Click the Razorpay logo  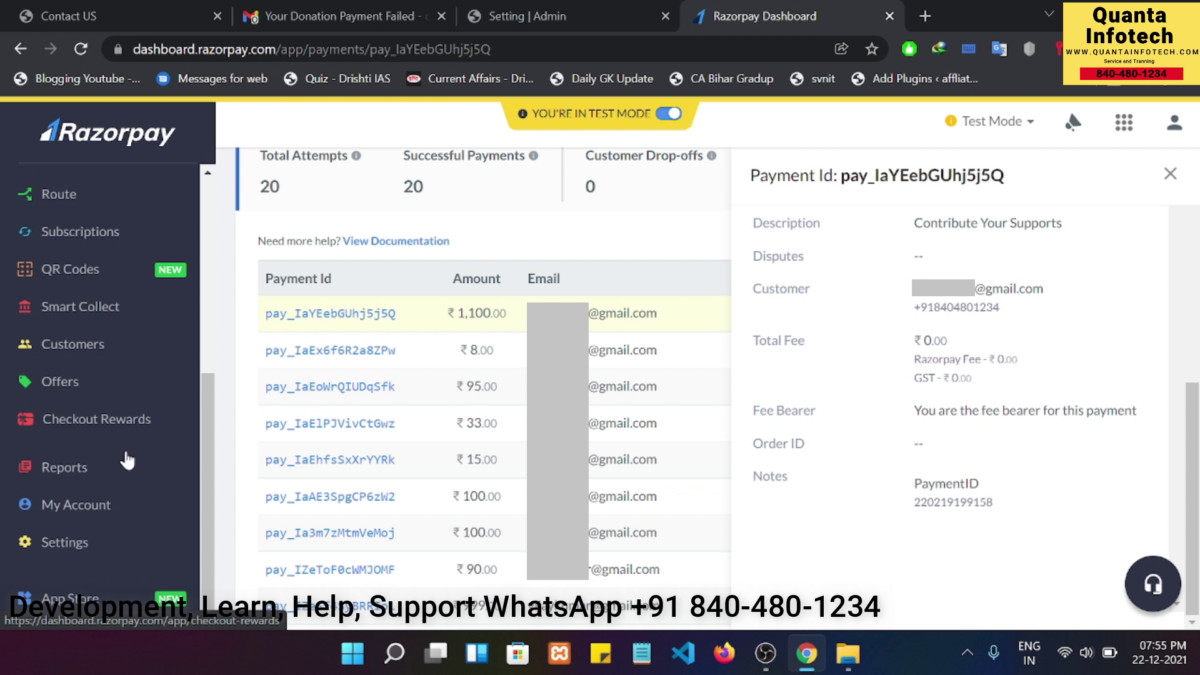[x=107, y=132]
